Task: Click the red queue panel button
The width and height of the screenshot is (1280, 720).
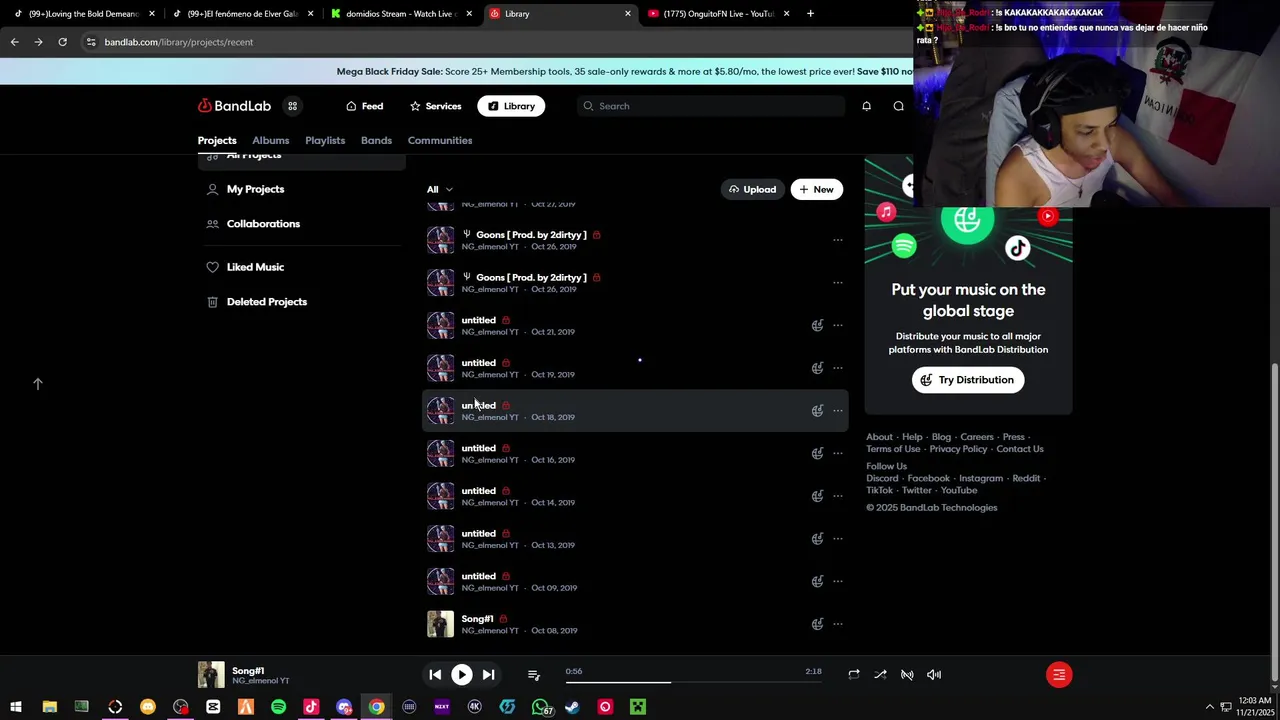Action: [1058, 675]
